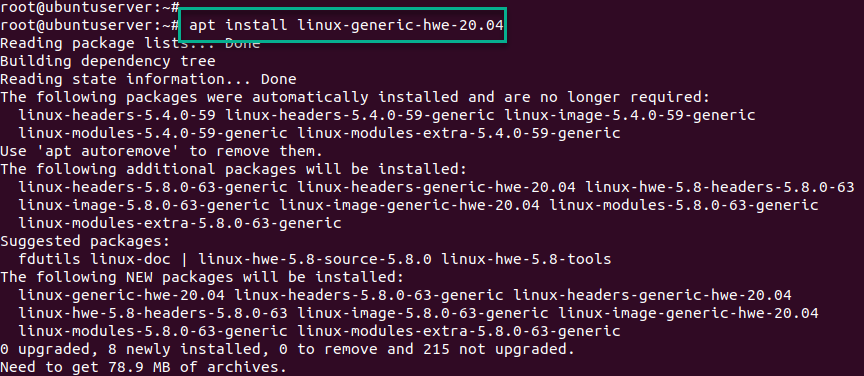
Task: Click 'Building dependency tree' text
Action: pyautogui.click(x=108, y=61)
